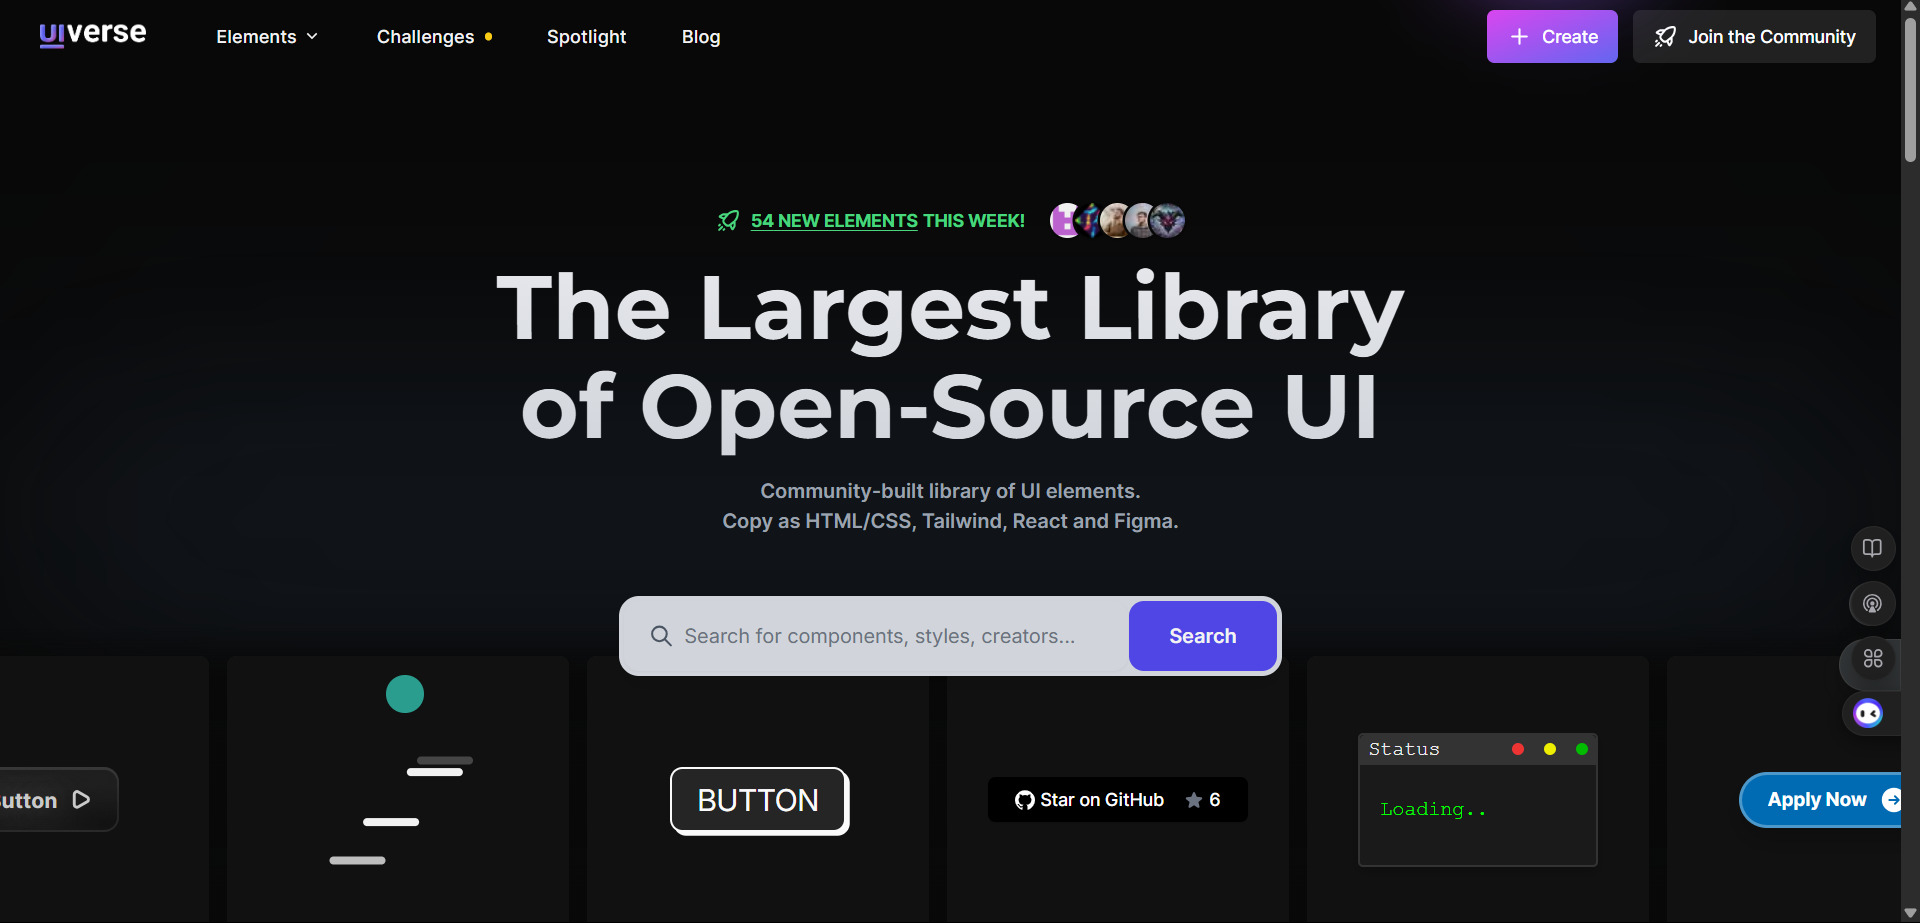Click the four-circles grid icon in sidebar
This screenshot has height=923, width=1920.
point(1872,659)
